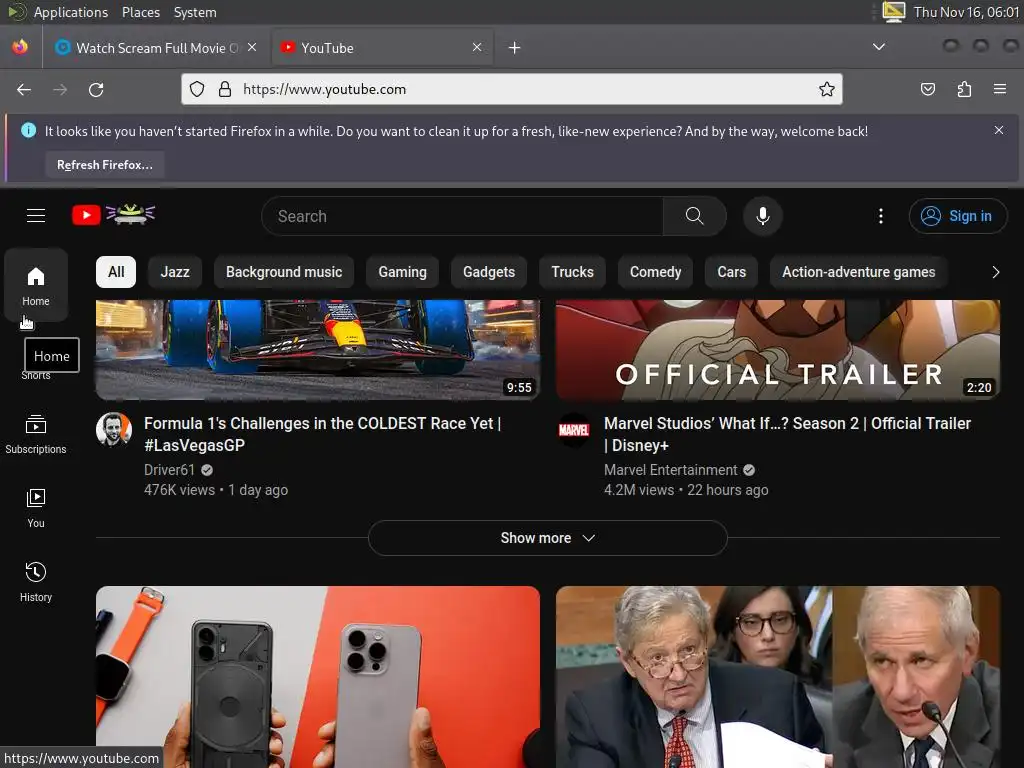Open a new browser tab
The width and height of the screenshot is (1024, 768).
click(515, 48)
